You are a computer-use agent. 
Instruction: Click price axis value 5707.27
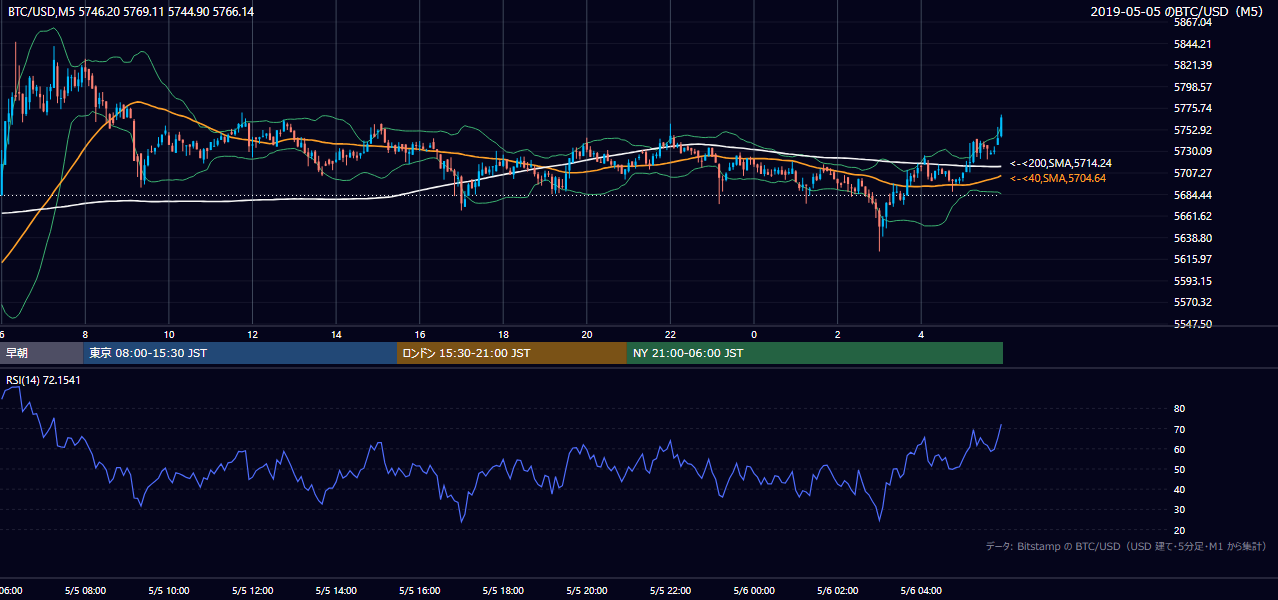point(1192,173)
